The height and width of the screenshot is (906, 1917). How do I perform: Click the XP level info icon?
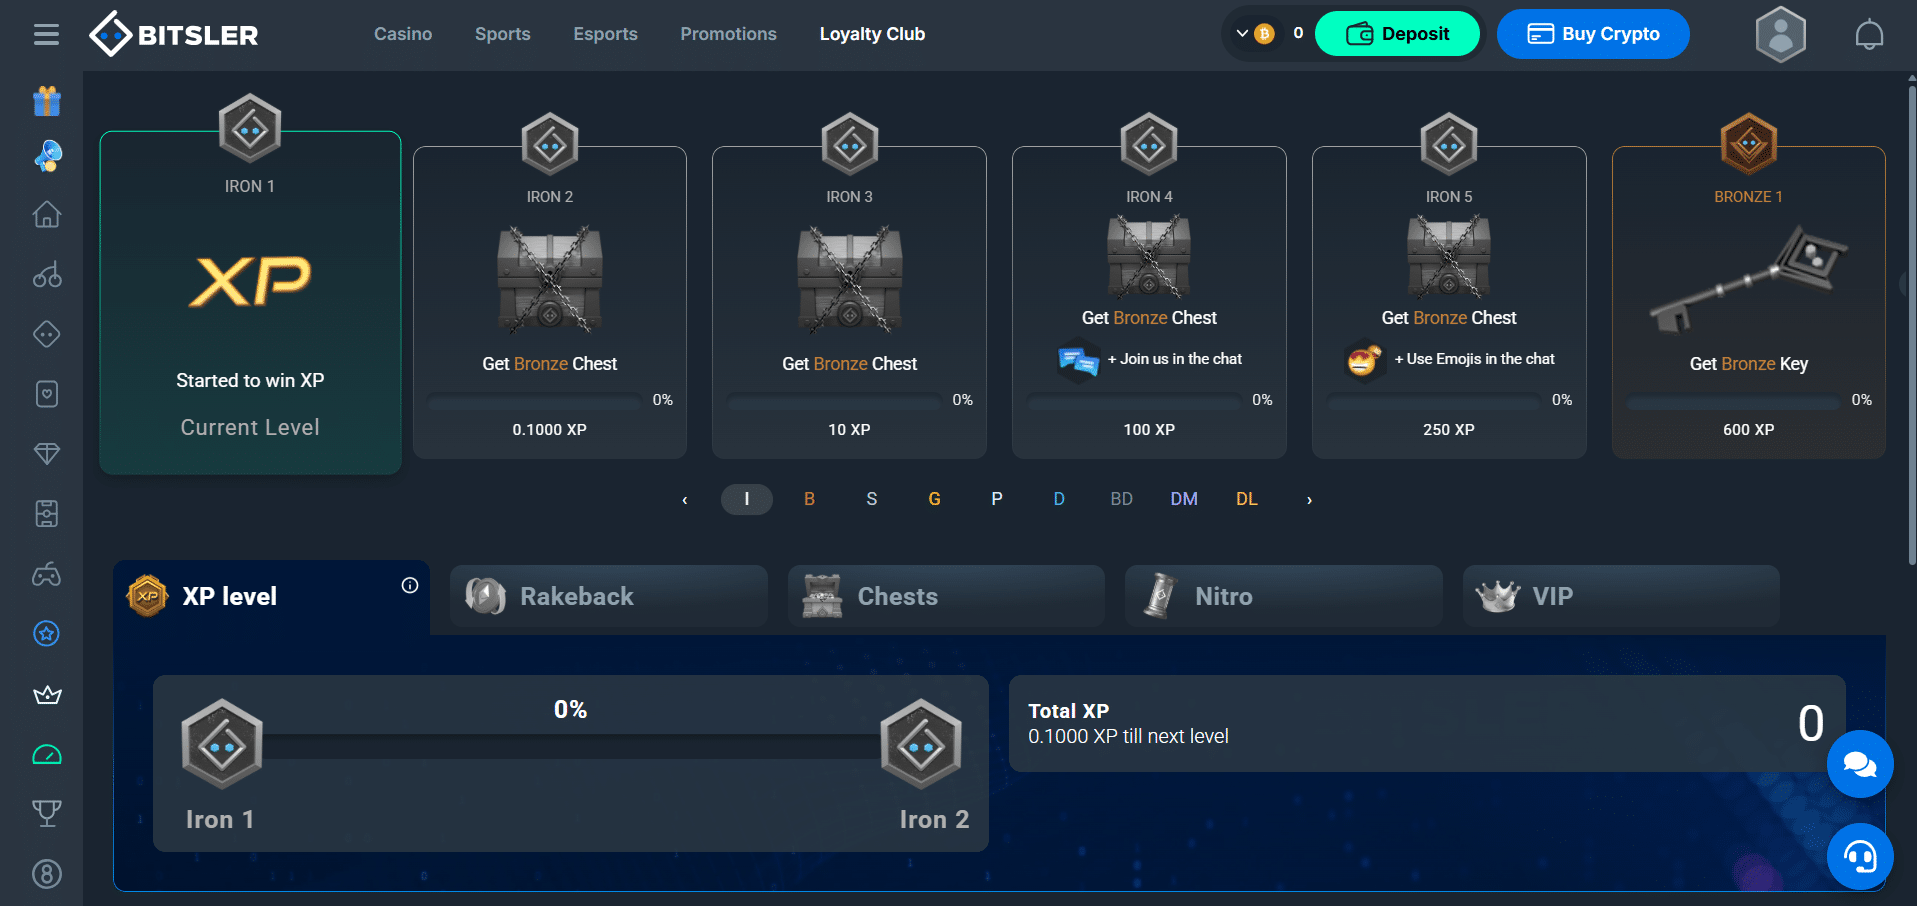click(x=410, y=586)
